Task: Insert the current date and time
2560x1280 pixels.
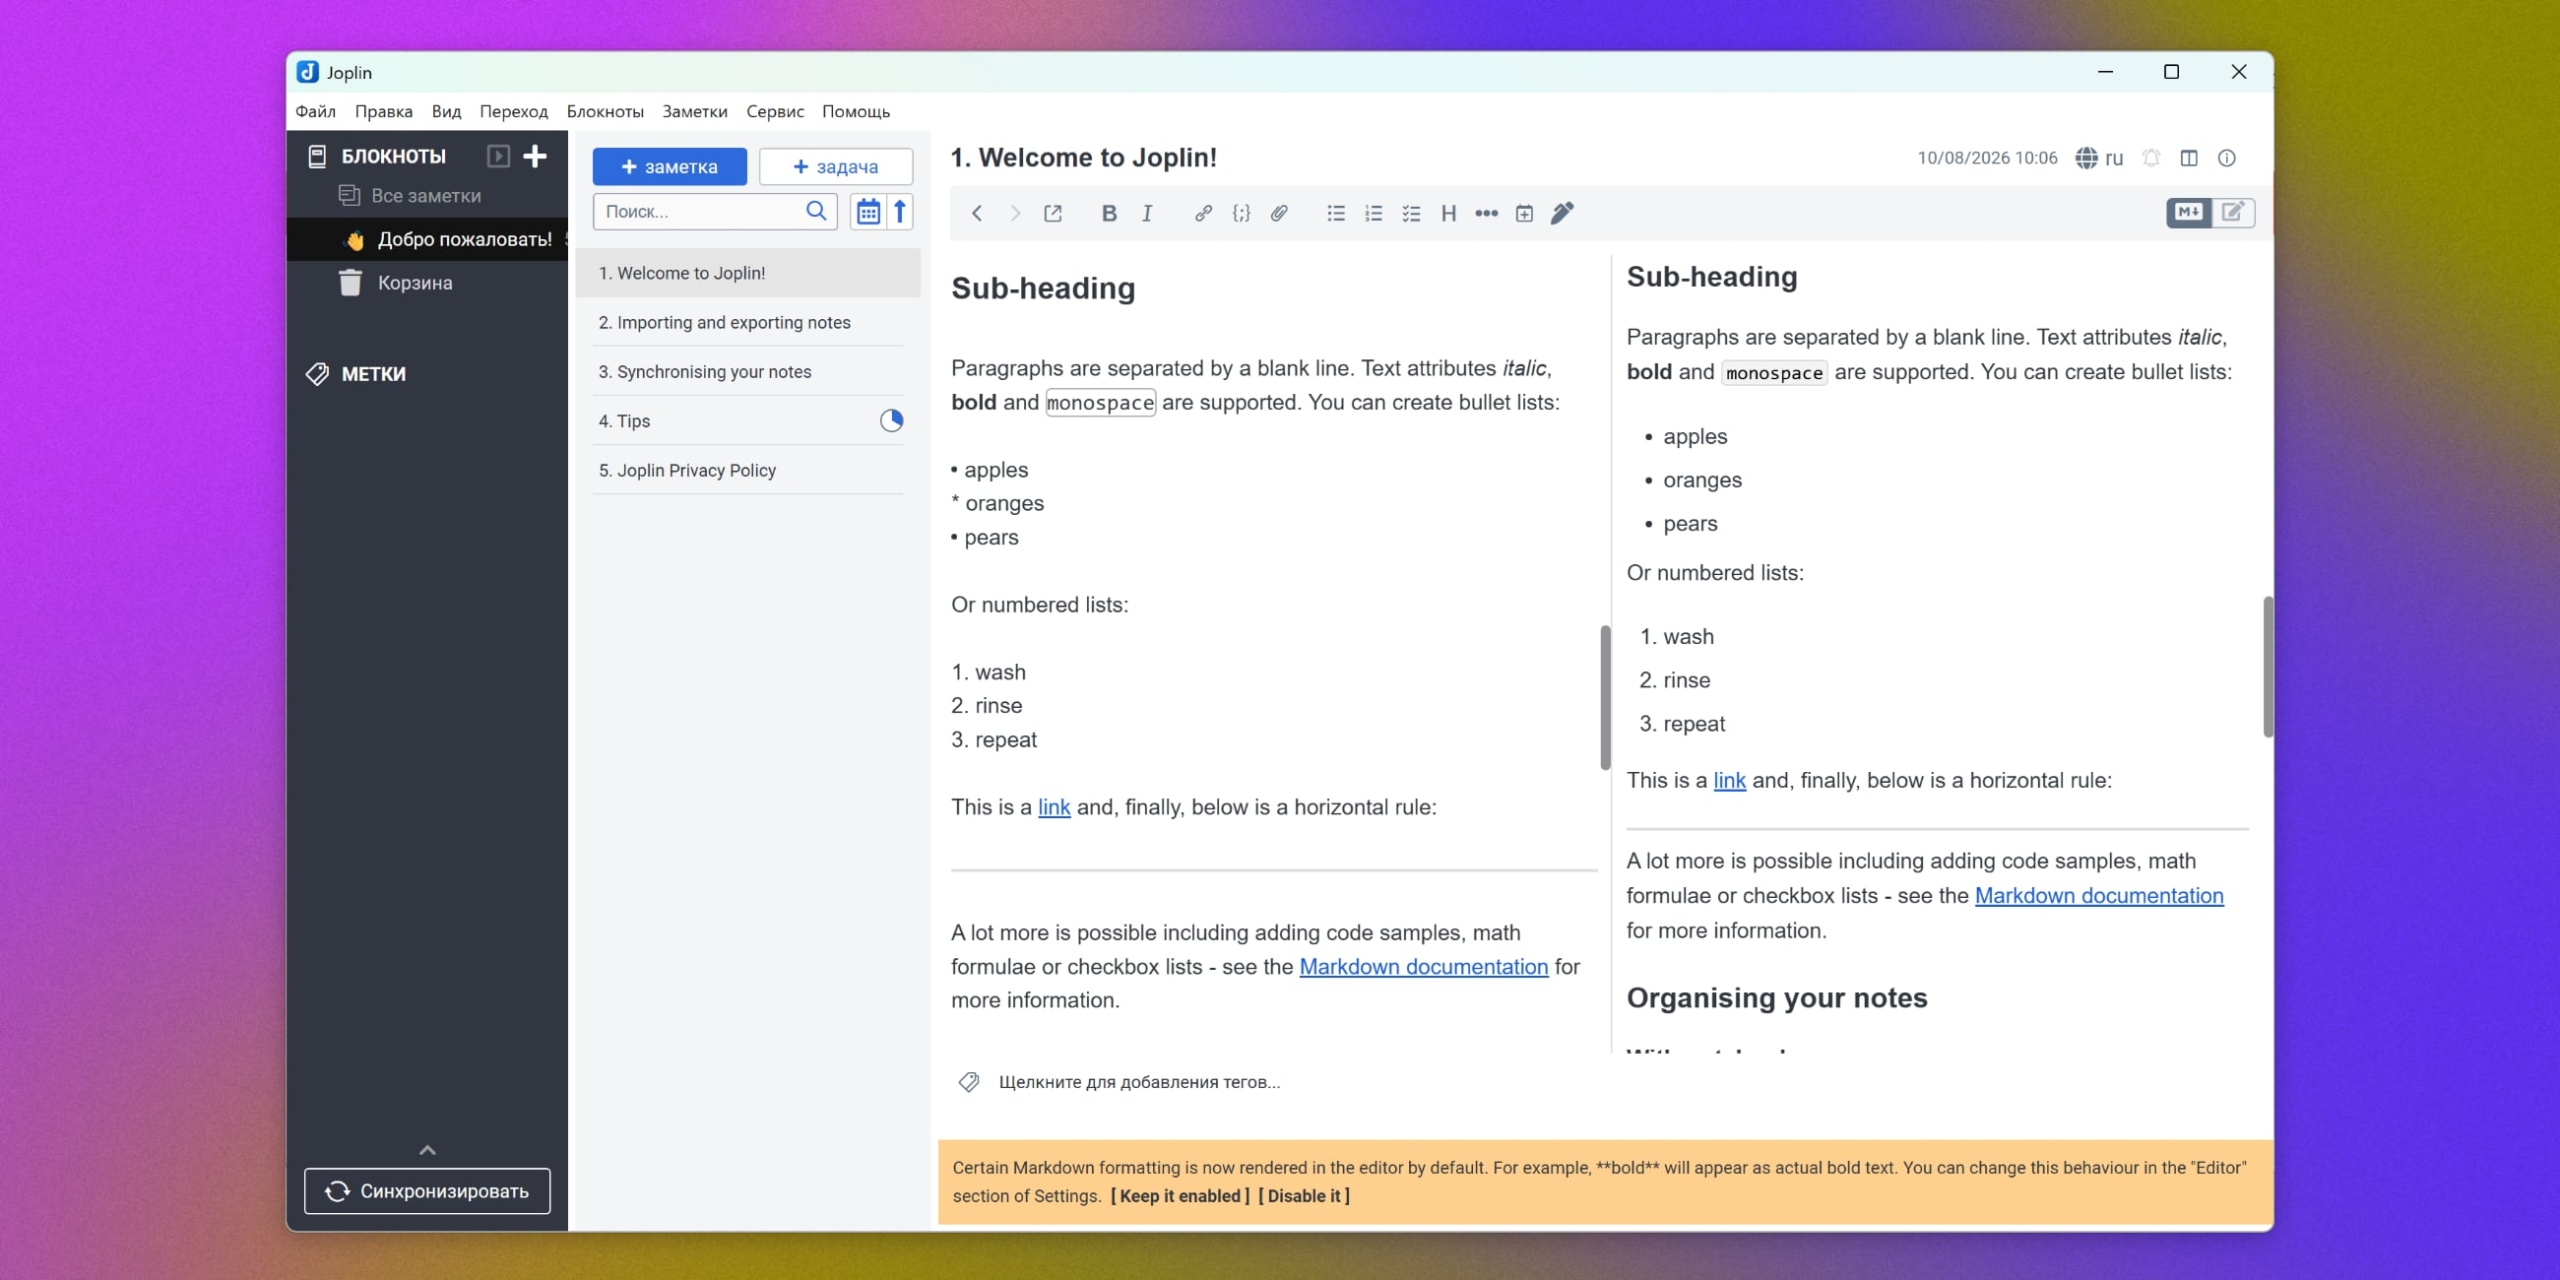Action: (x=1524, y=213)
